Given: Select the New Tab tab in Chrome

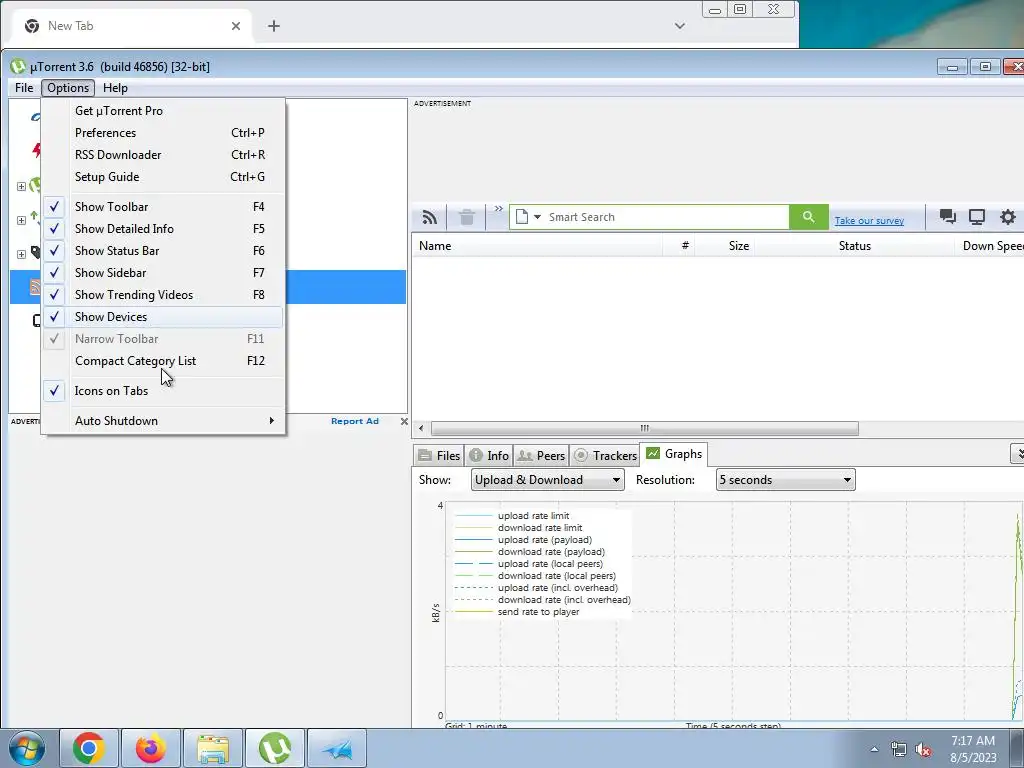Looking at the screenshot, I should point(131,26).
